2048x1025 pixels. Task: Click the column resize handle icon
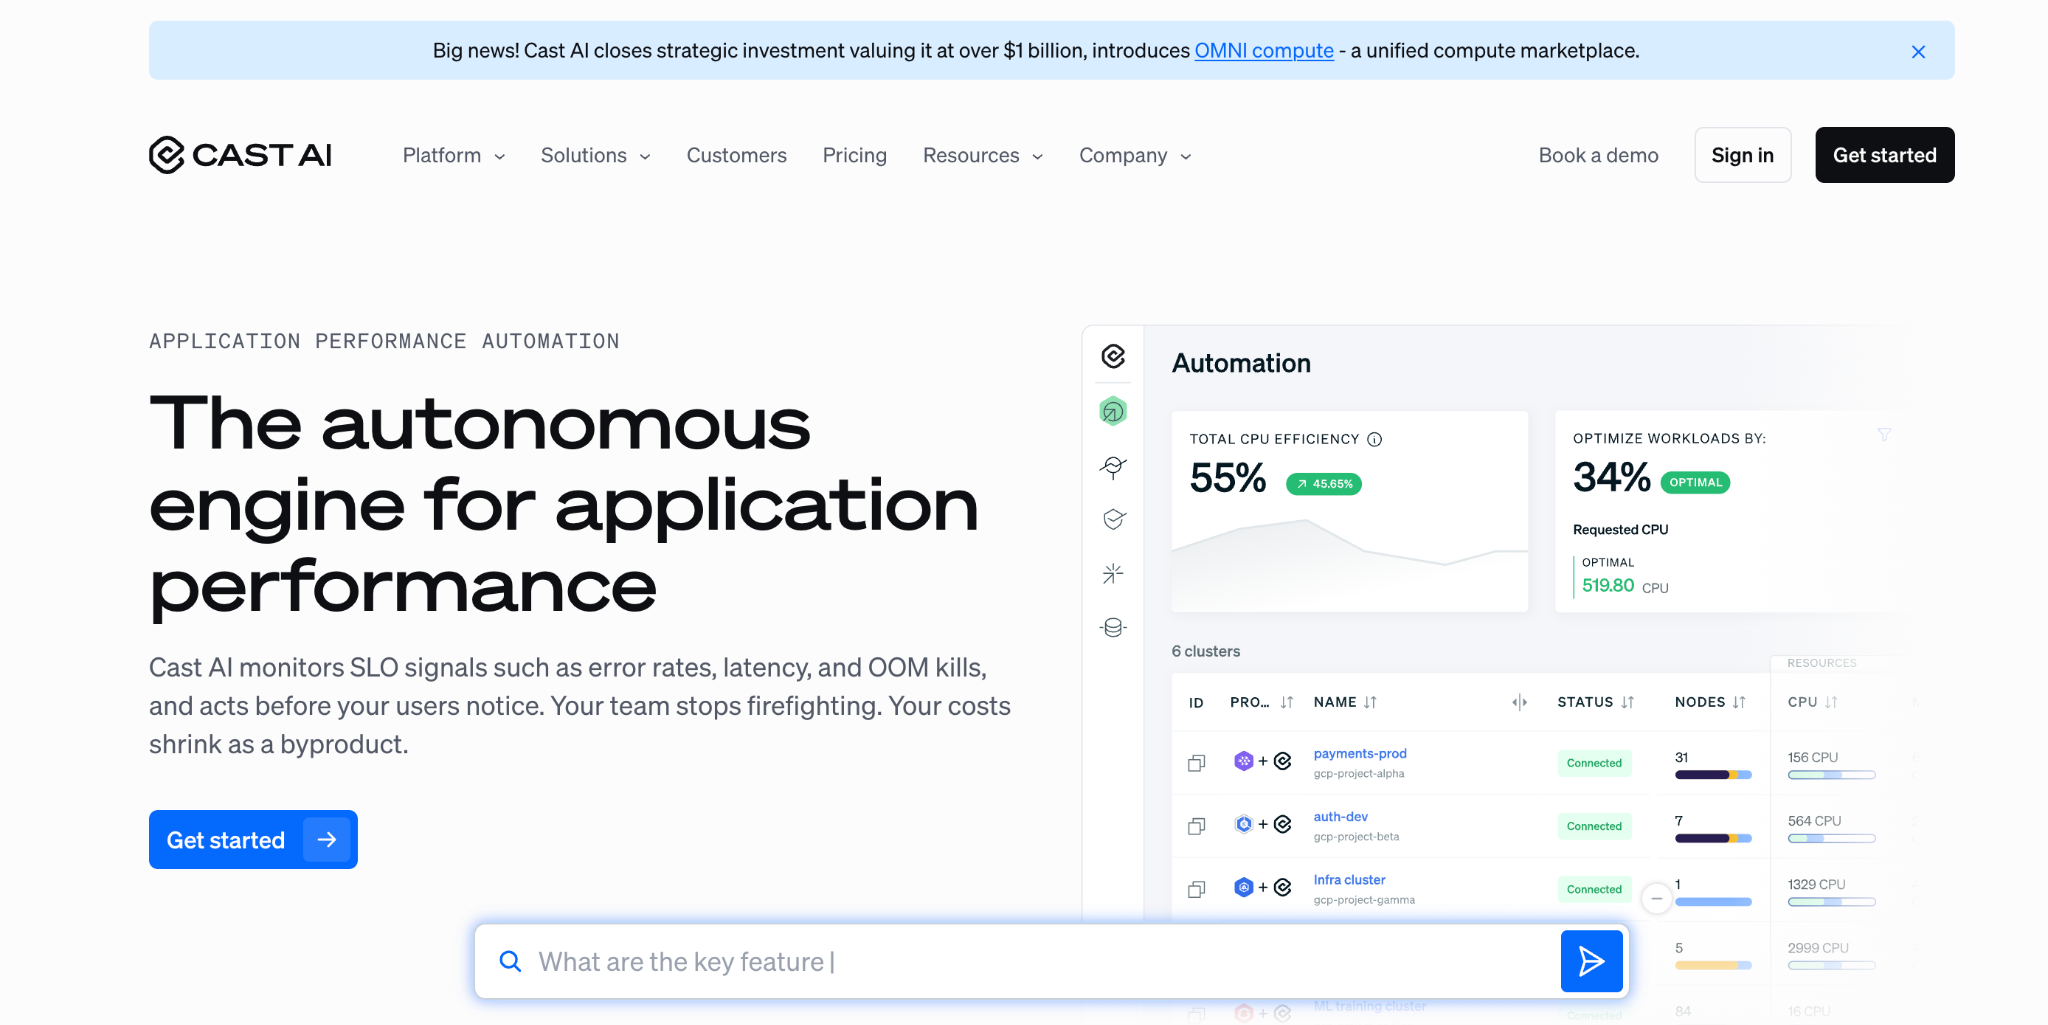pyautogui.click(x=1519, y=702)
